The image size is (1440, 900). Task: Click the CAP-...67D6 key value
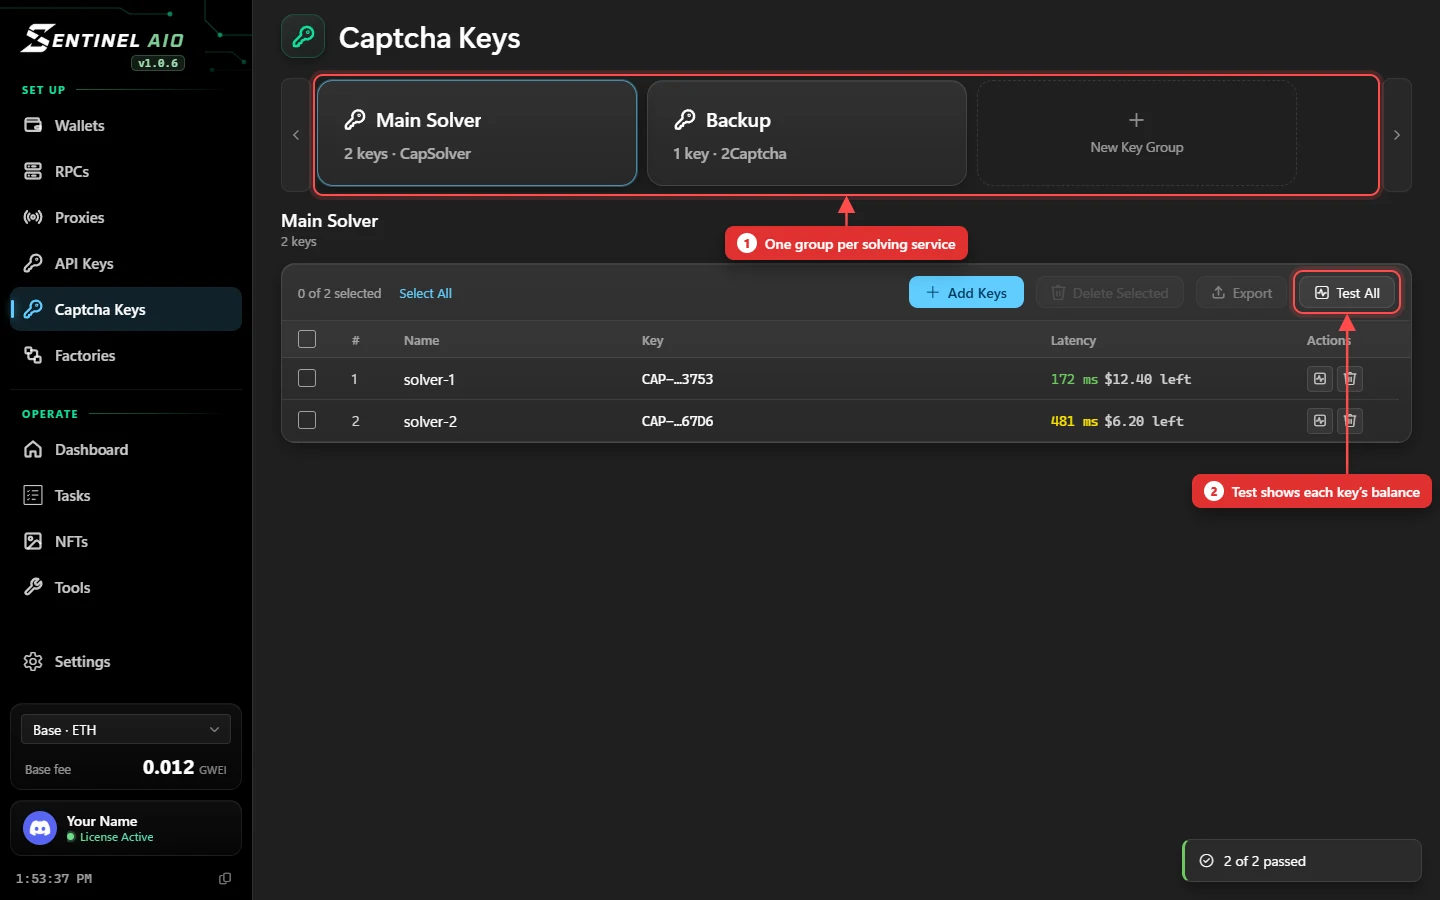[677, 421]
